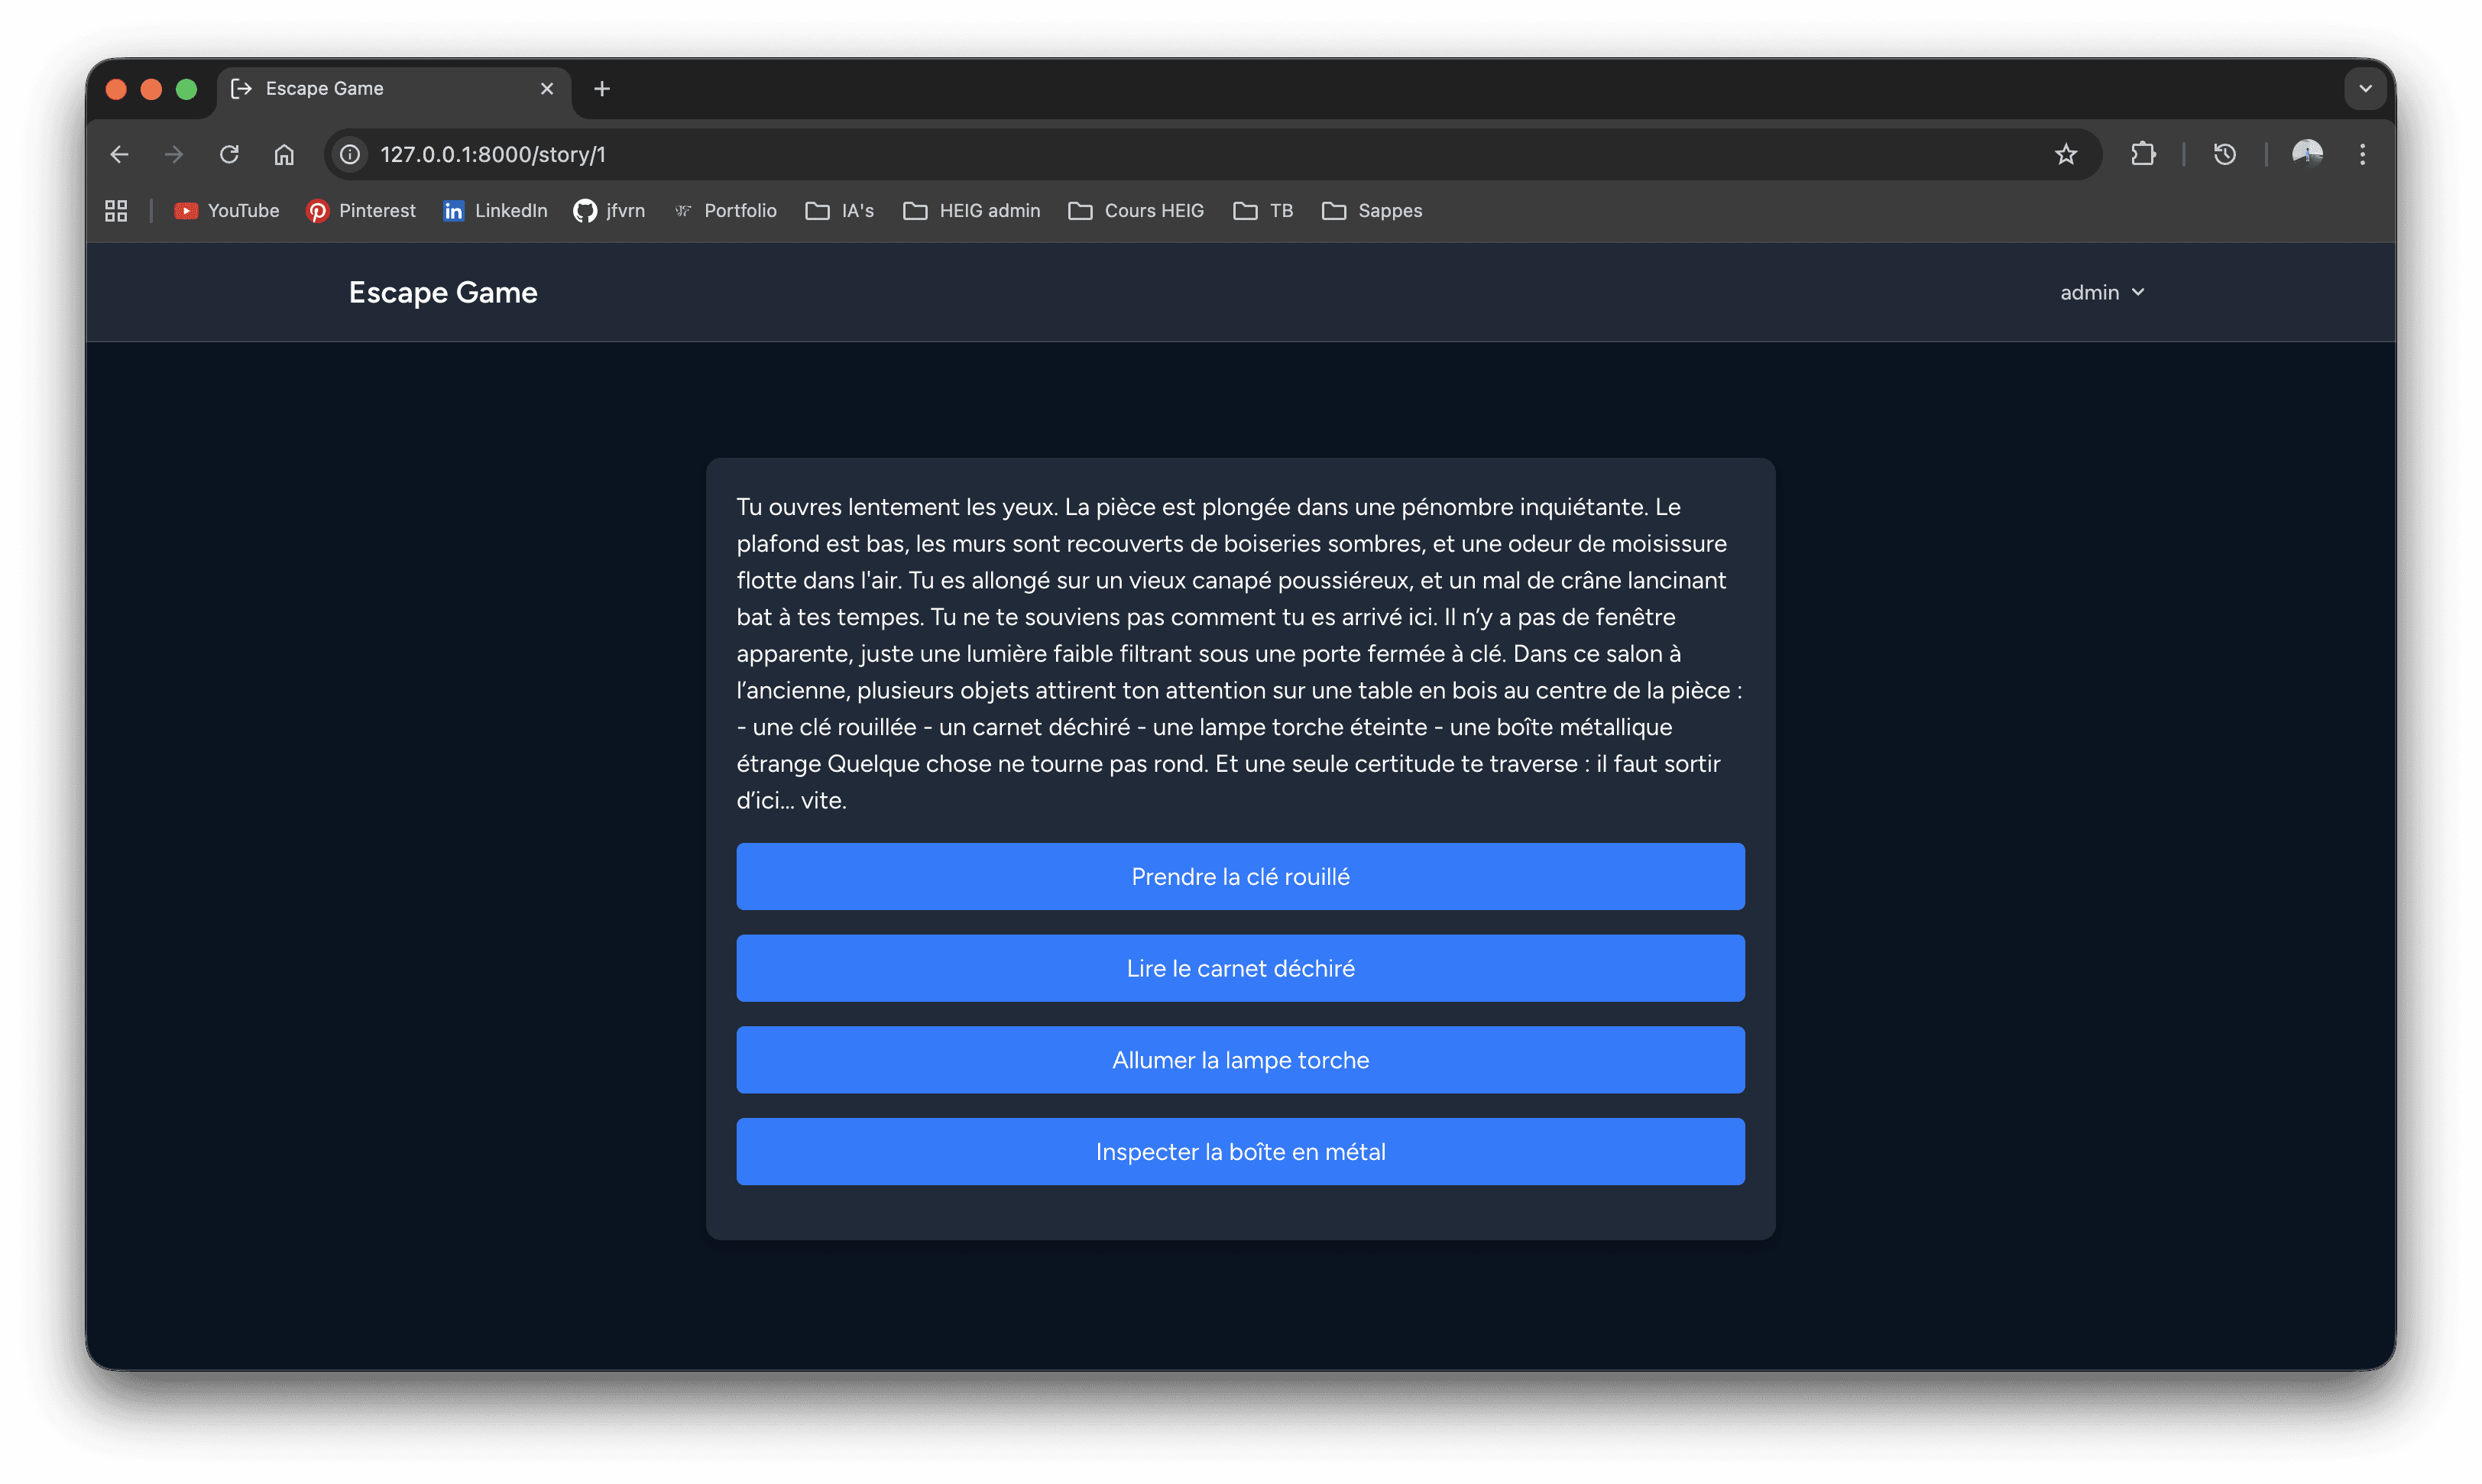Click the forward navigation arrow
The image size is (2482, 1484).
point(174,154)
